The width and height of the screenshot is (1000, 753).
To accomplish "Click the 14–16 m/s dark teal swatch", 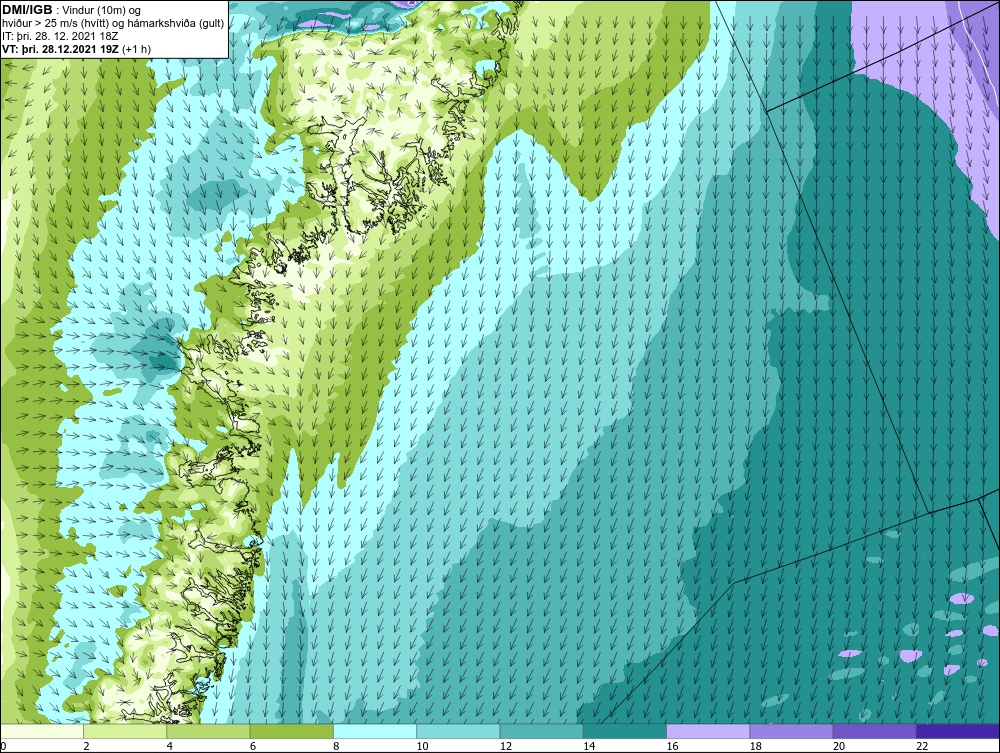I will click(x=625, y=731).
